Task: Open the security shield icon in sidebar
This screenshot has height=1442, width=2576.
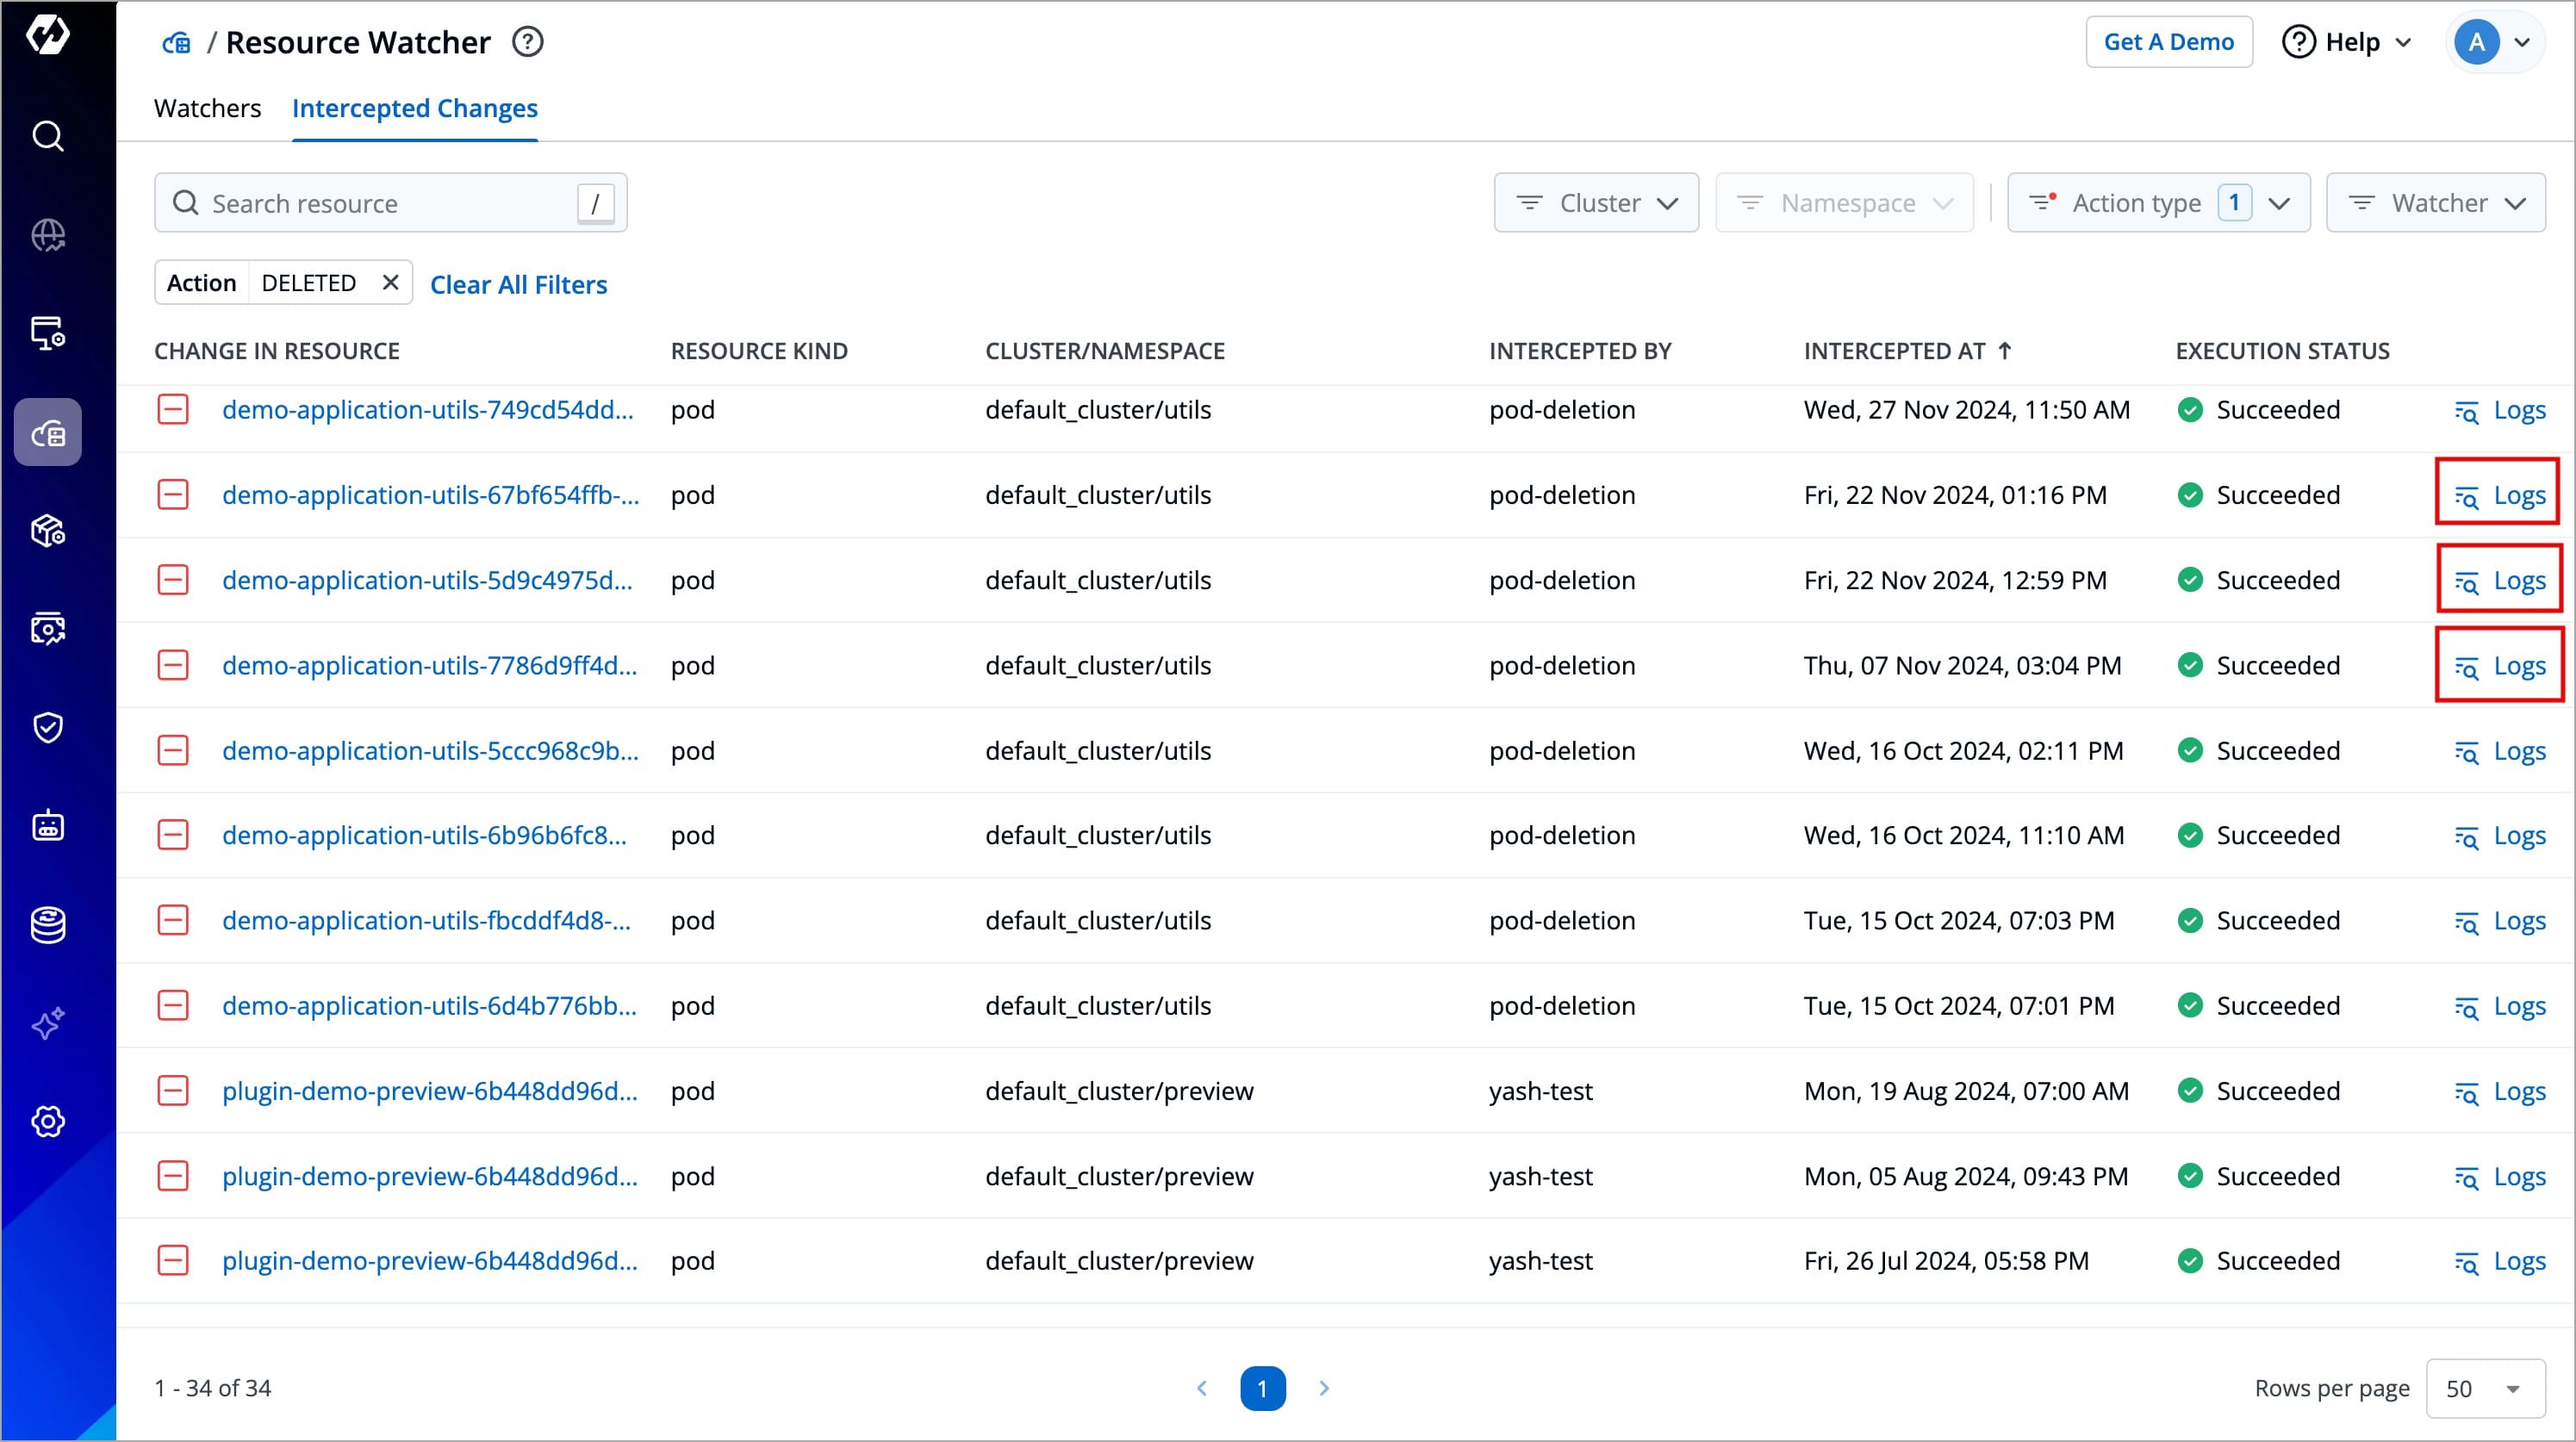Action: [x=48, y=727]
